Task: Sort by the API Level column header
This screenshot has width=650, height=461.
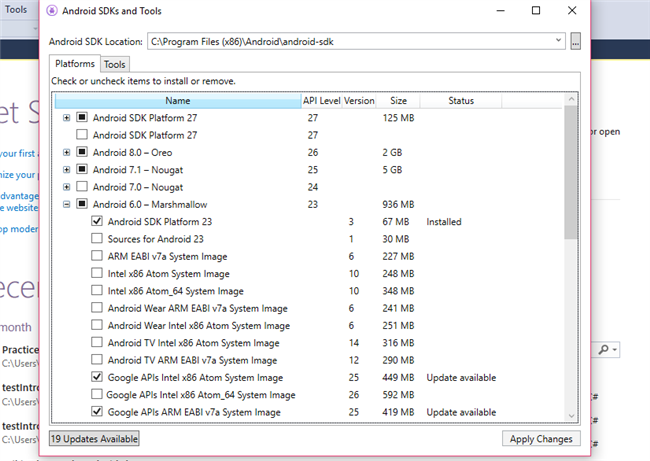Action: click(321, 101)
